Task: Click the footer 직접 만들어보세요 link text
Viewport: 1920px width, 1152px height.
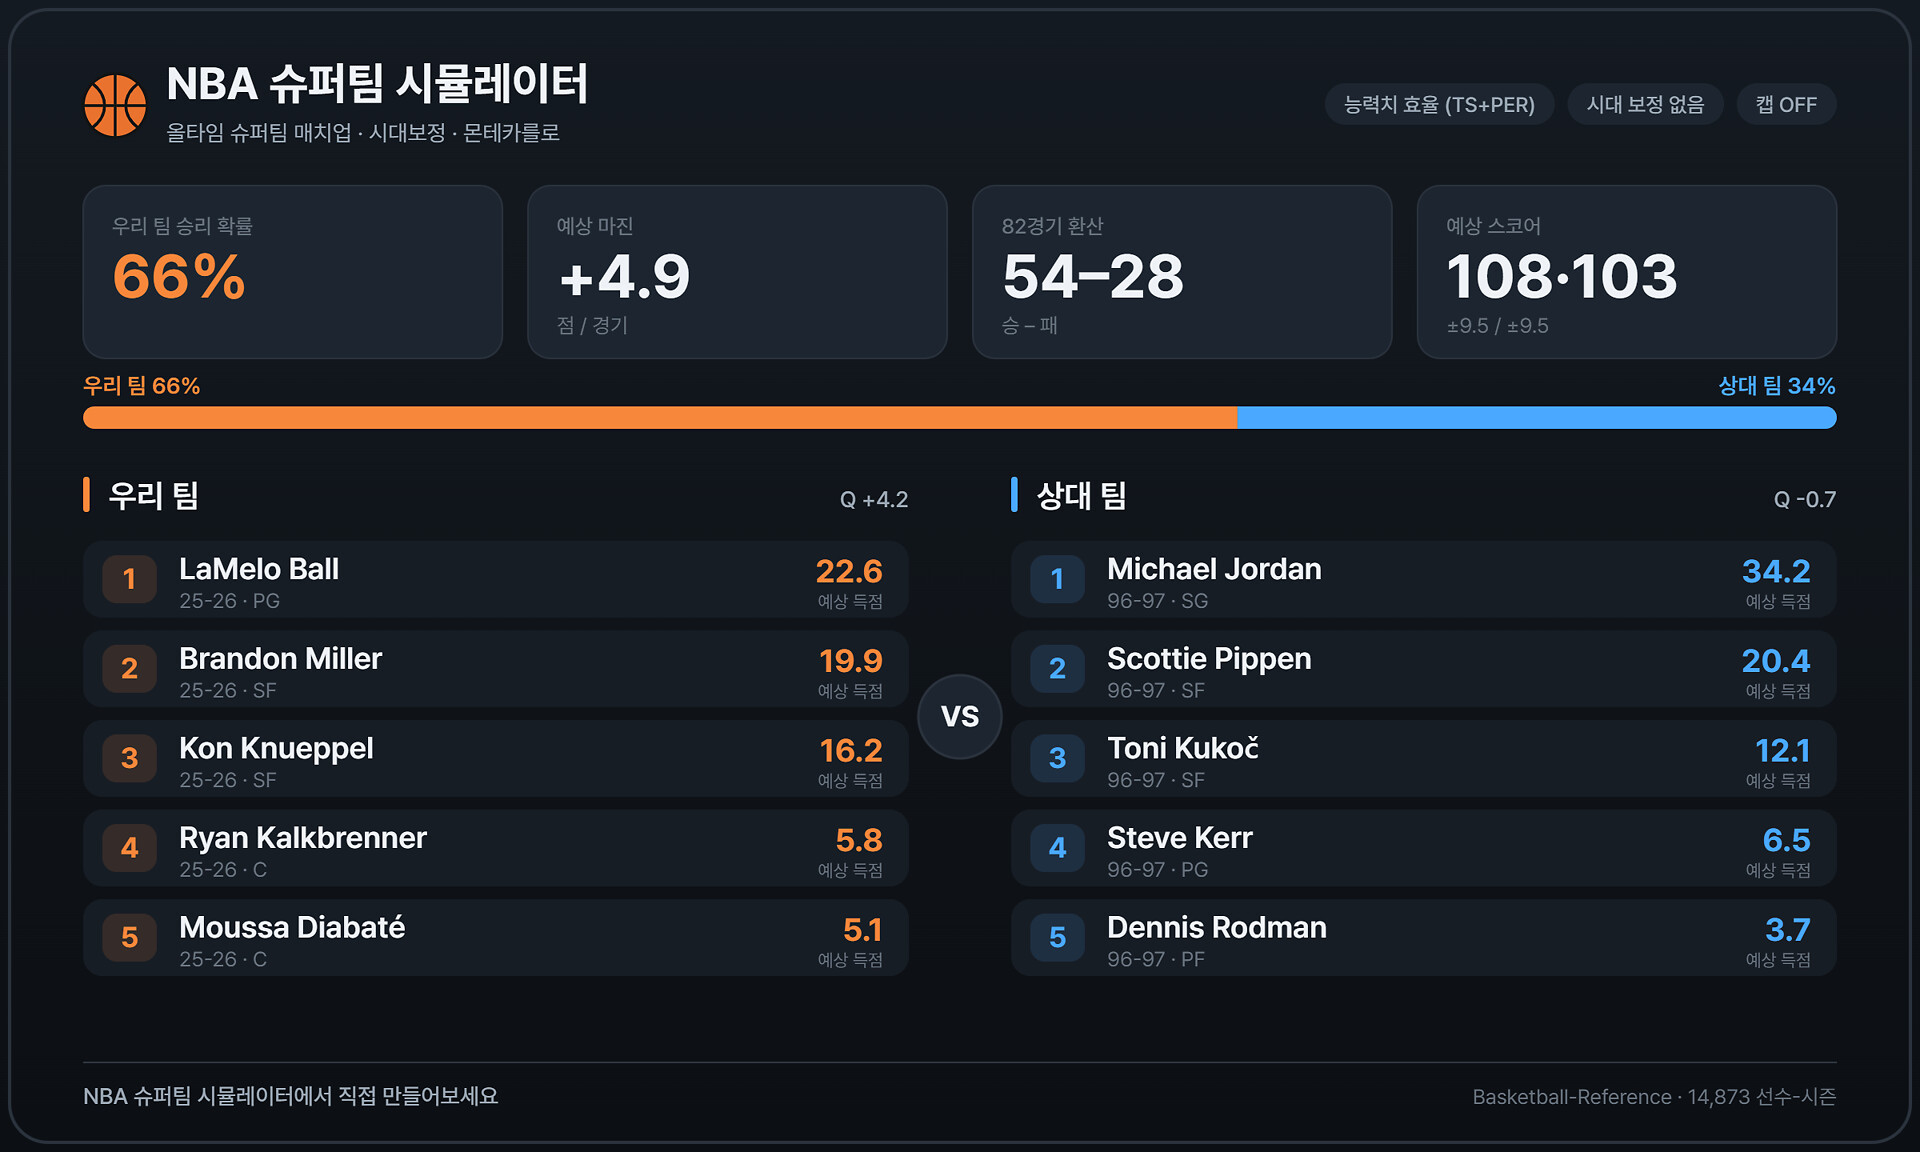Action: (x=417, y=1096)
